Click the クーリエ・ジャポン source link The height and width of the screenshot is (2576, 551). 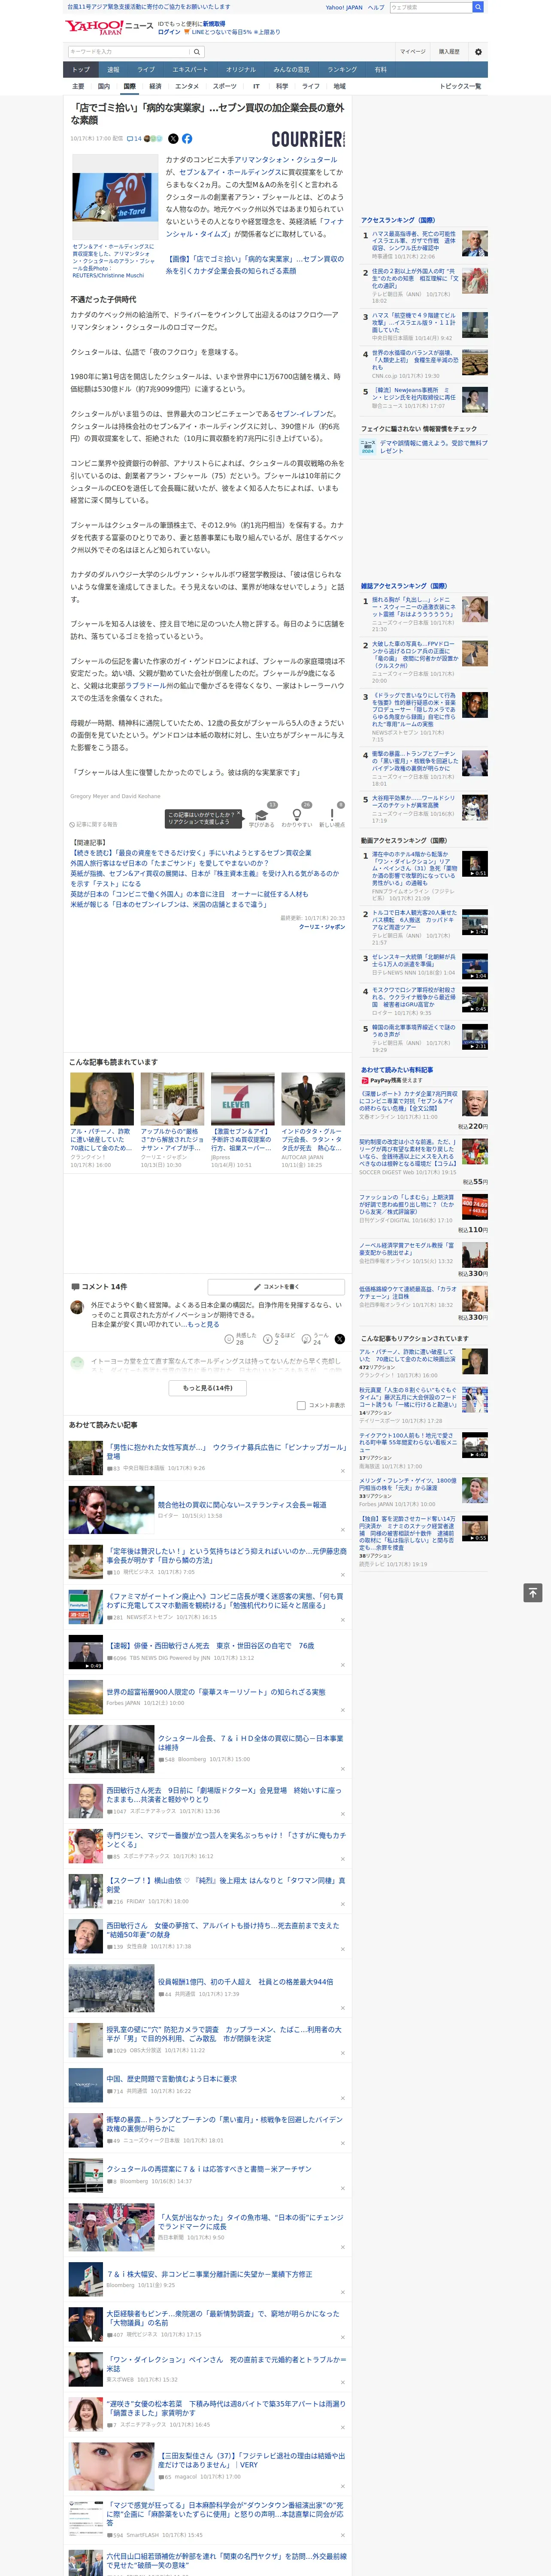pos(322,926)
